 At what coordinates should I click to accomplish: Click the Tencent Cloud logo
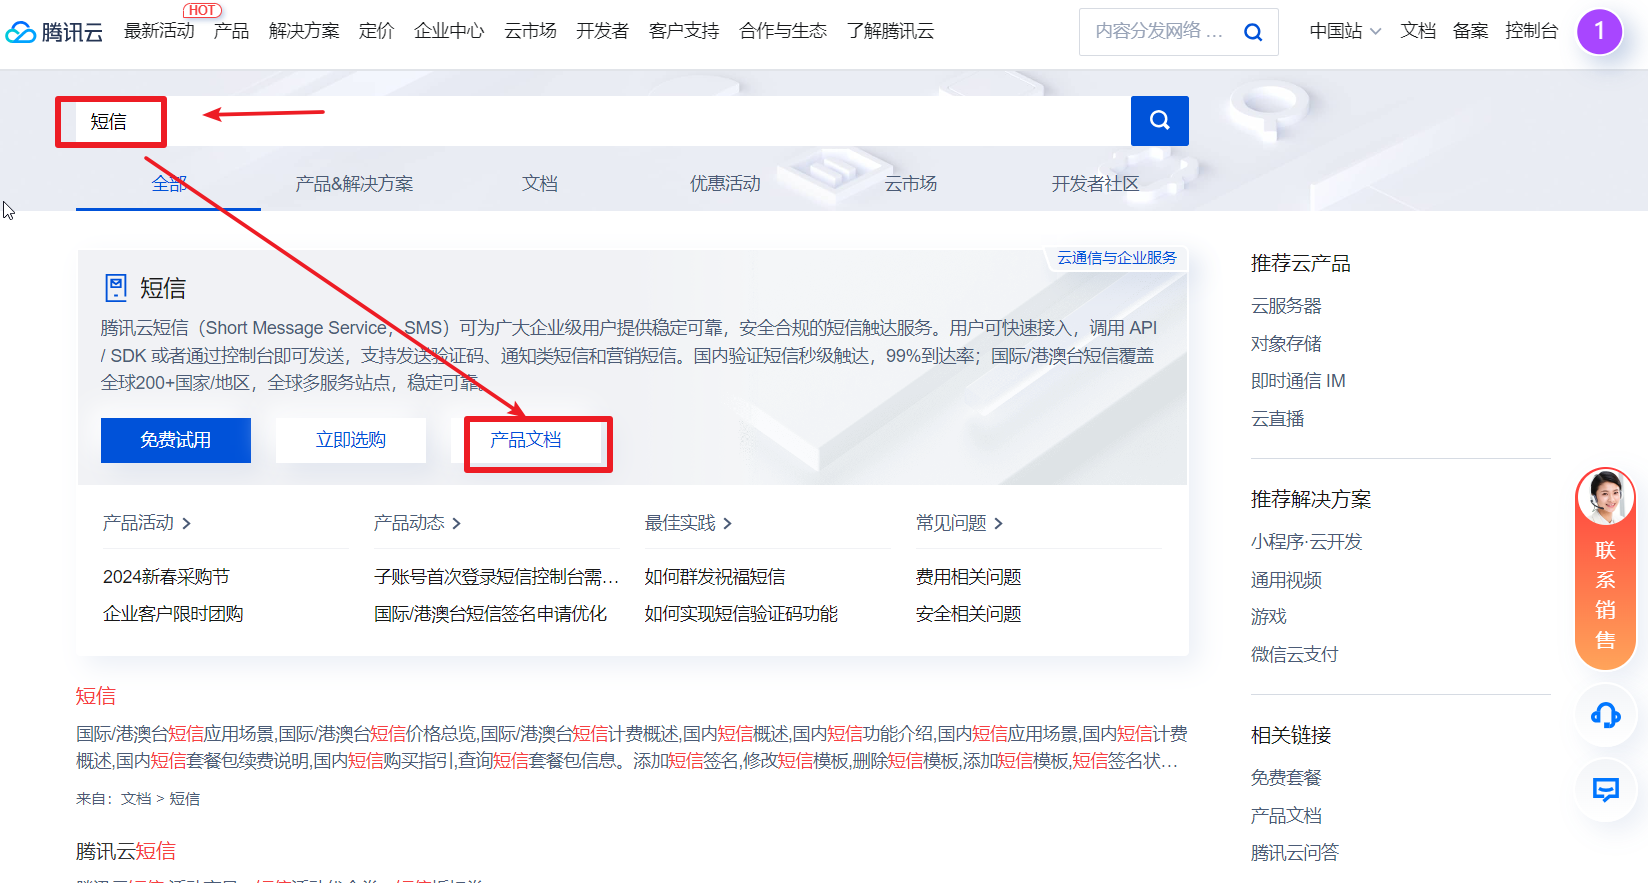tap(54, 32)
